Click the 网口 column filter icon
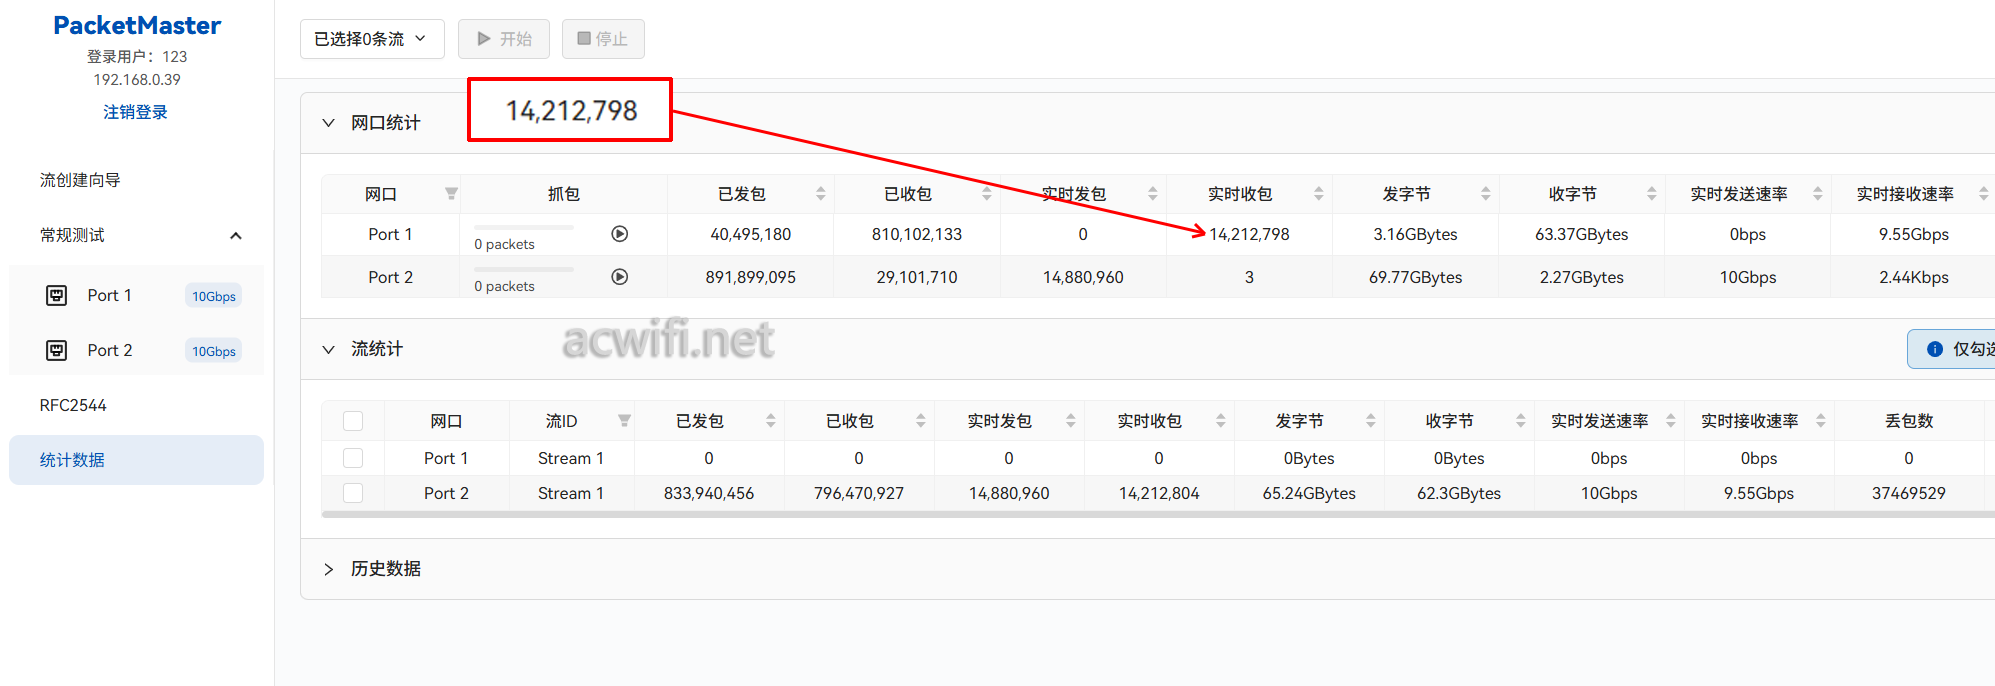 tap(451, 194)
